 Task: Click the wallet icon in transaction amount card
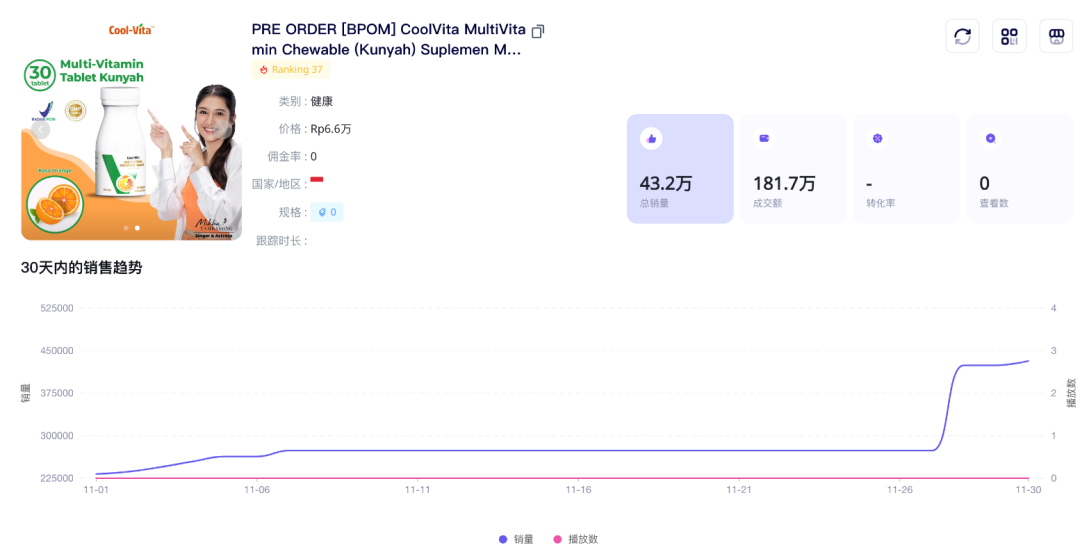click(764, 139)
